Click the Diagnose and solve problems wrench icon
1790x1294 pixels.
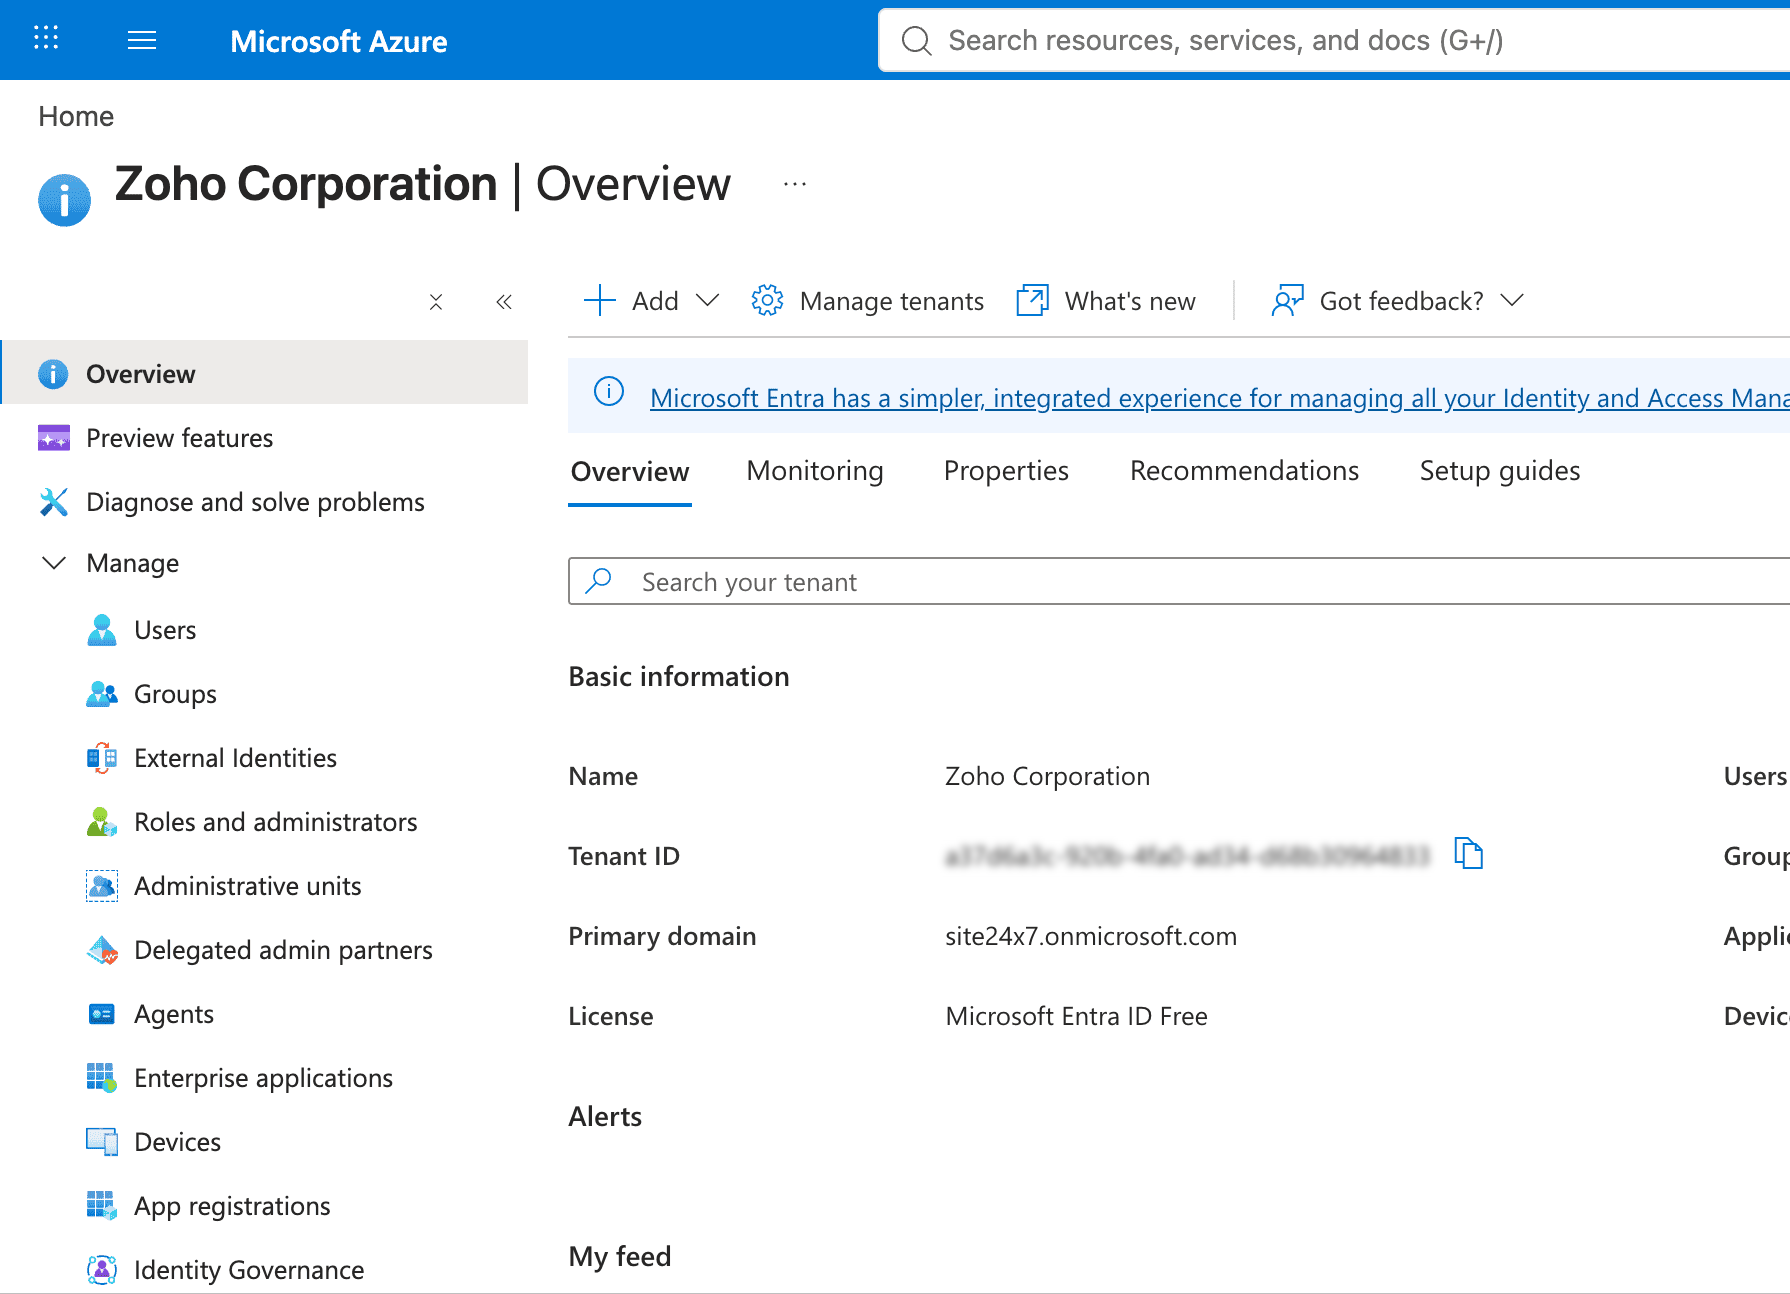click(x=53, y=502)
